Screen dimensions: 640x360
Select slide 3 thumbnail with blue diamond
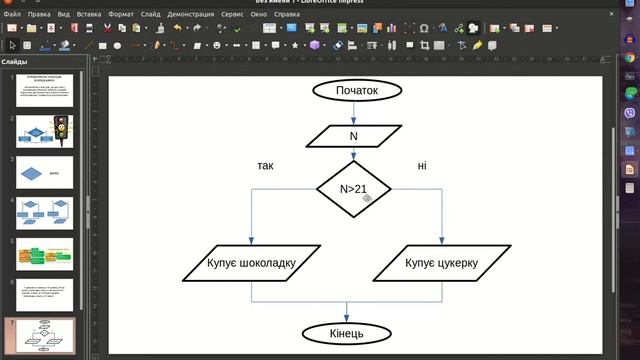pos(44,173)
